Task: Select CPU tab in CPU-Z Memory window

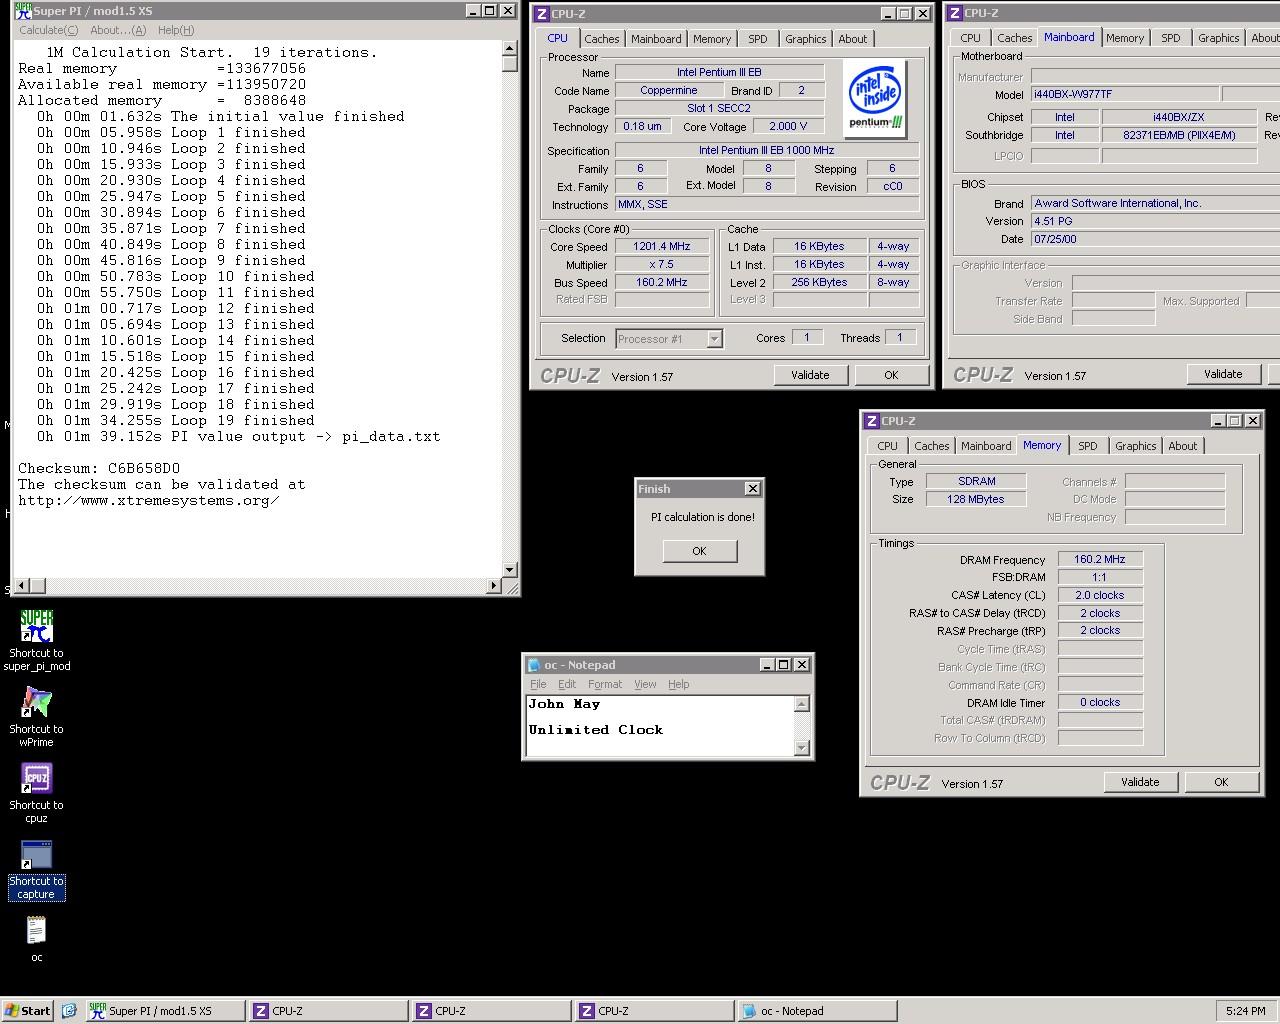Action: 888,446
